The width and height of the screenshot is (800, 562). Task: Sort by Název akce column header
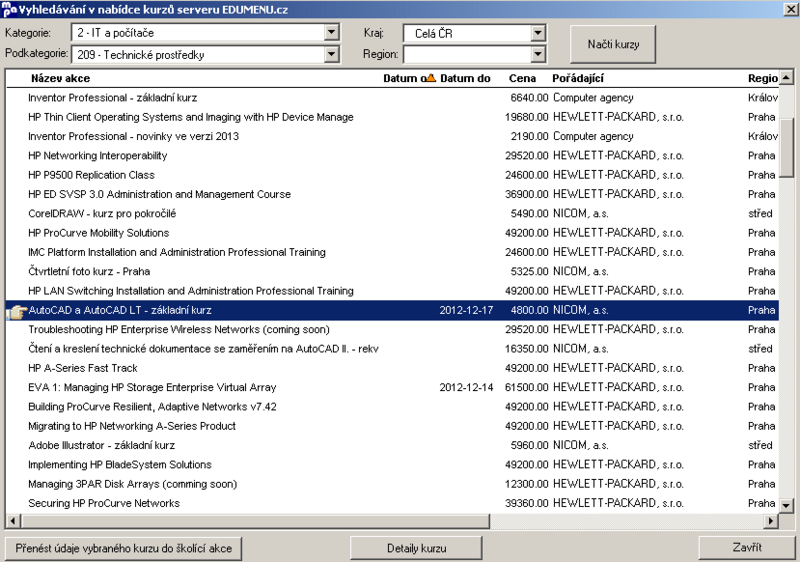[x=60, y=78]
